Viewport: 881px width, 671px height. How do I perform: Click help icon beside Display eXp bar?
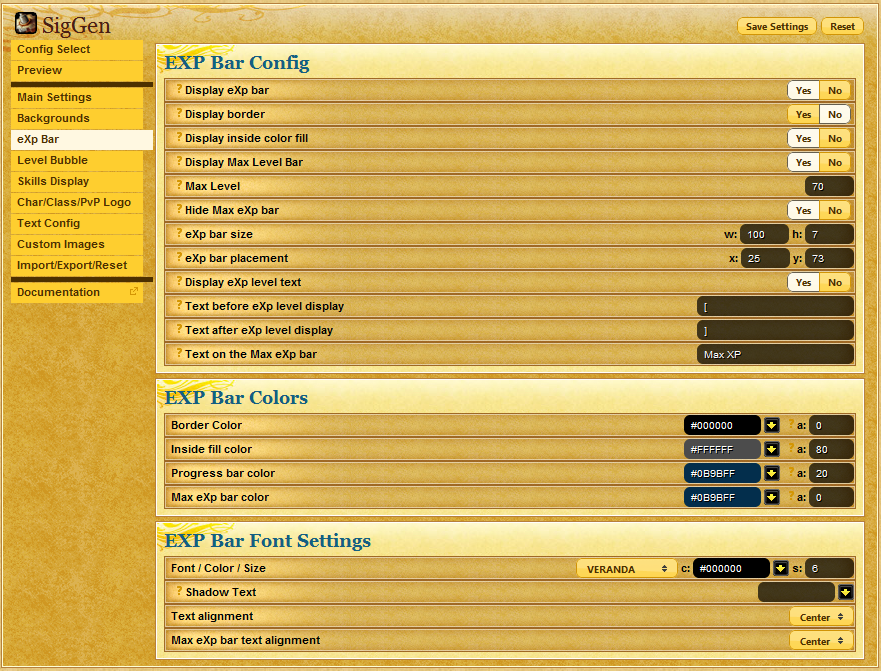coord(179,90)
